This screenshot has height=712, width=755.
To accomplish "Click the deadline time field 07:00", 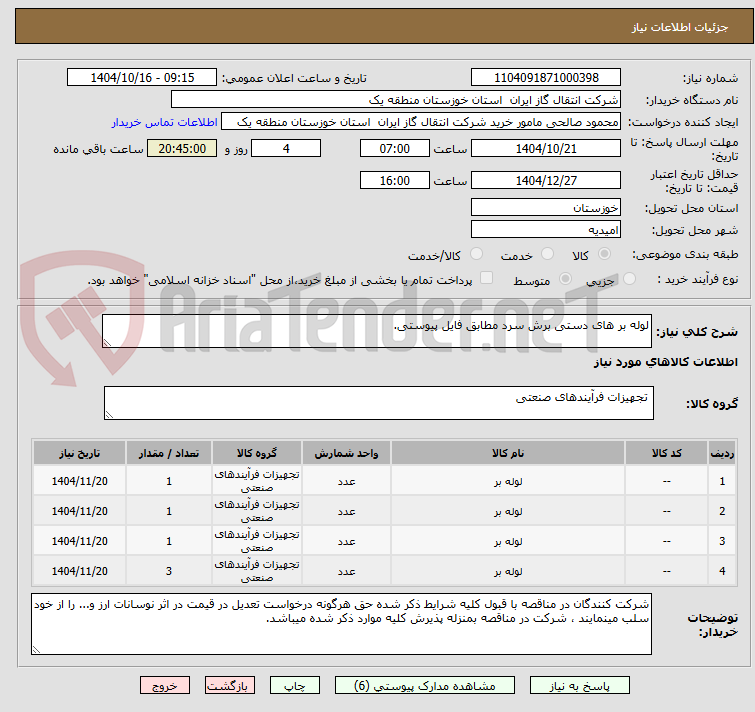I will click(x=394, y=148).
